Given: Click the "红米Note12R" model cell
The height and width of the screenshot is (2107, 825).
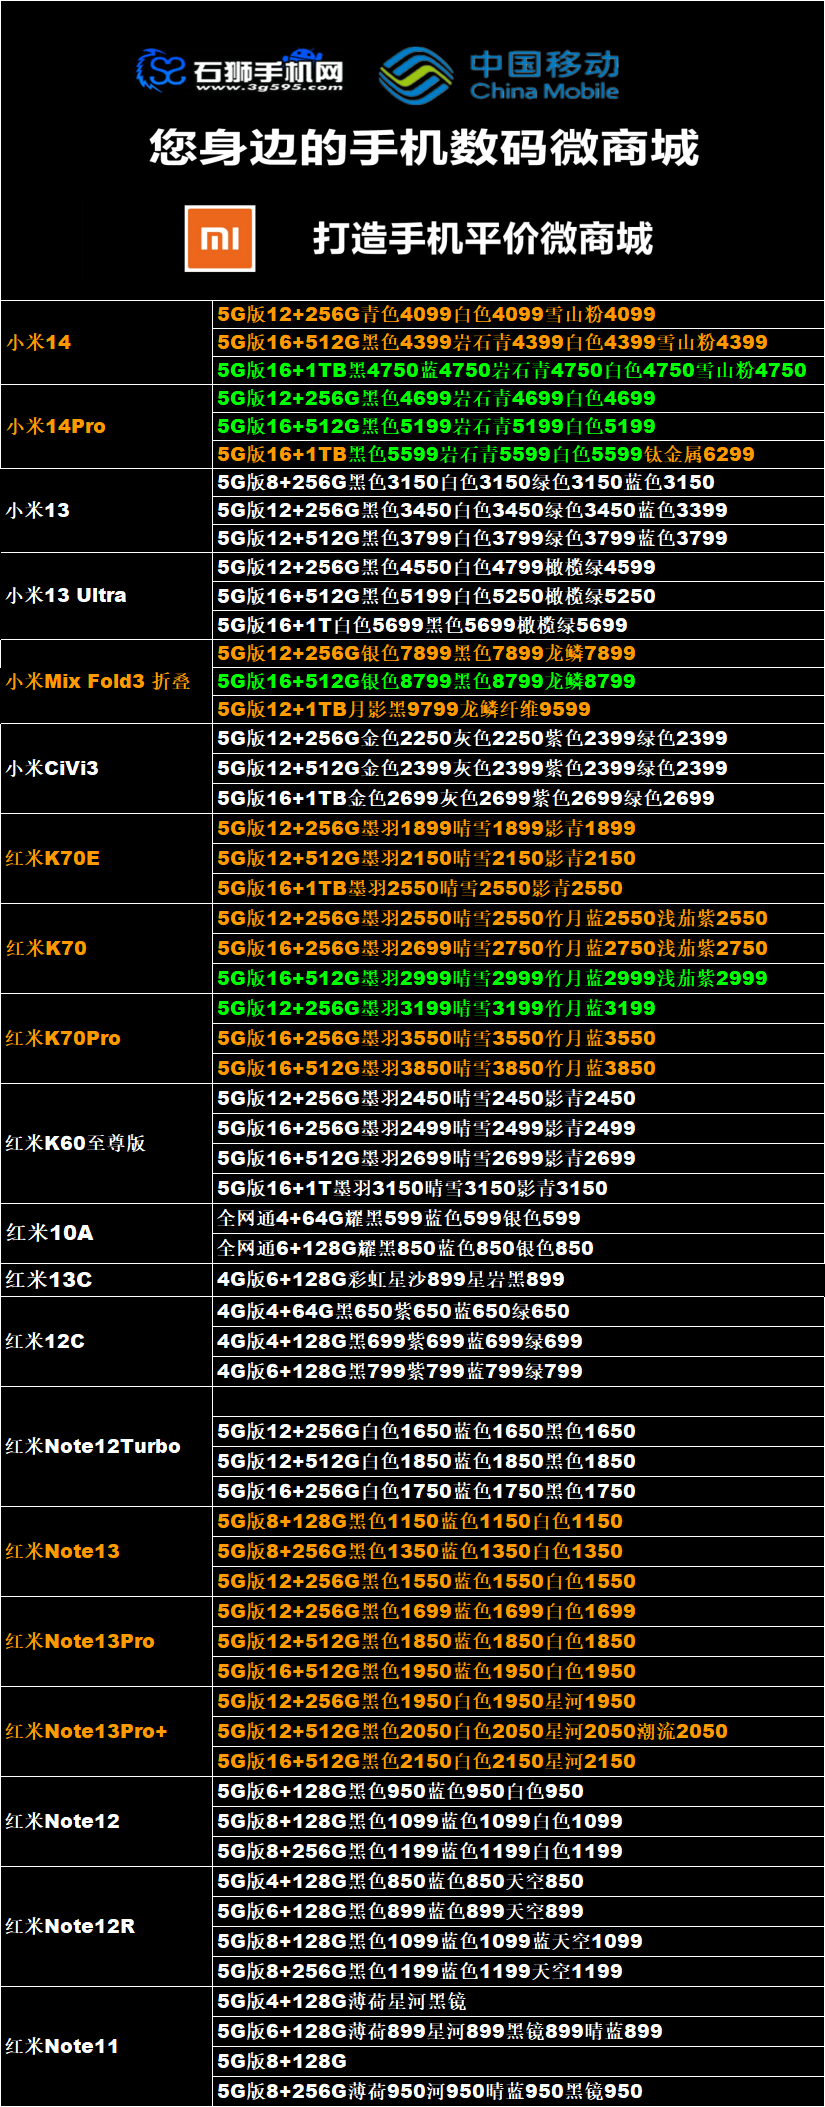Looking at the screenshot, I should click(106, 1926).
